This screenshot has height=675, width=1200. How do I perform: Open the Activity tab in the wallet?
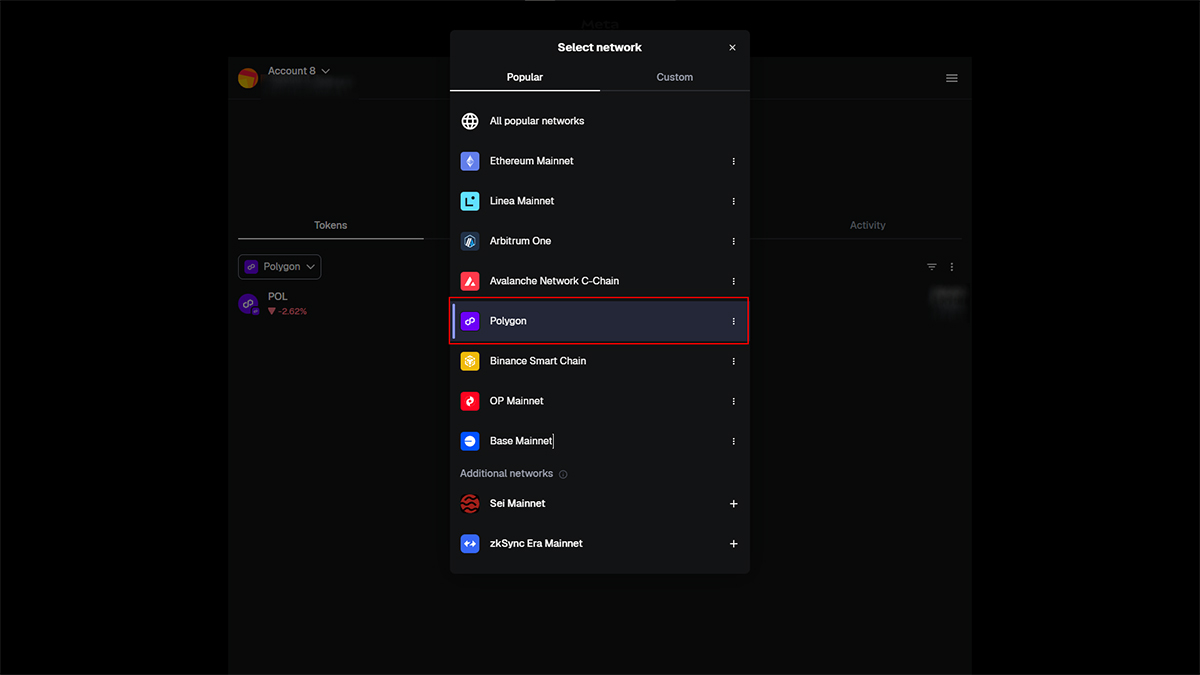(x=868, y=225)
